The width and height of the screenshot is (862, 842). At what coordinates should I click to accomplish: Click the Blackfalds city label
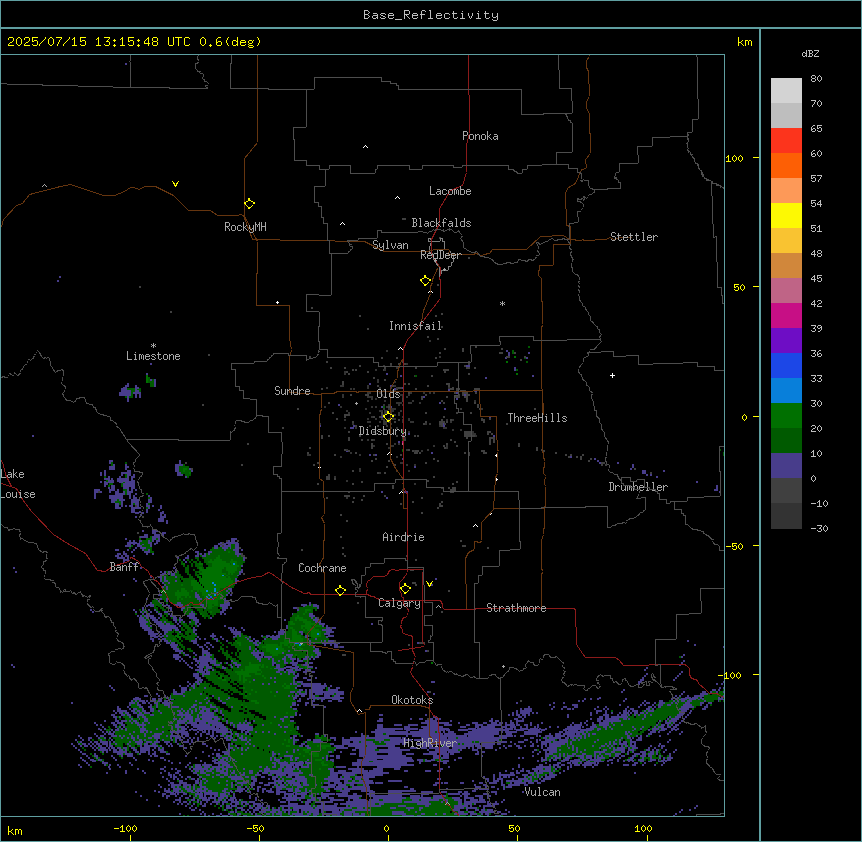coord(441,223)
